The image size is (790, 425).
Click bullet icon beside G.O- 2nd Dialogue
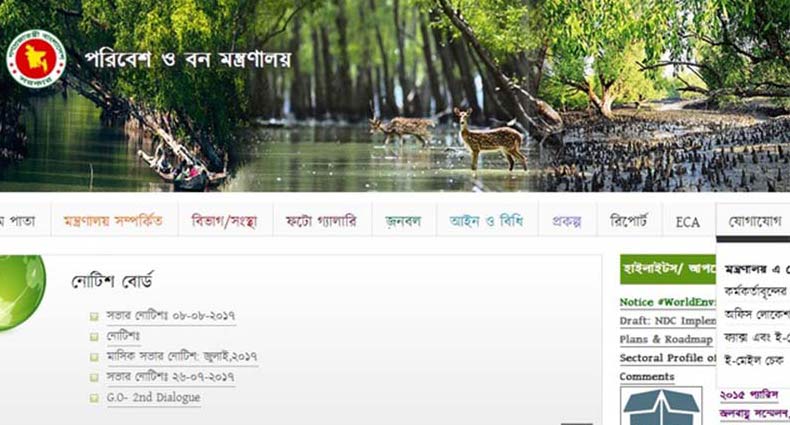tap(94, 398)
